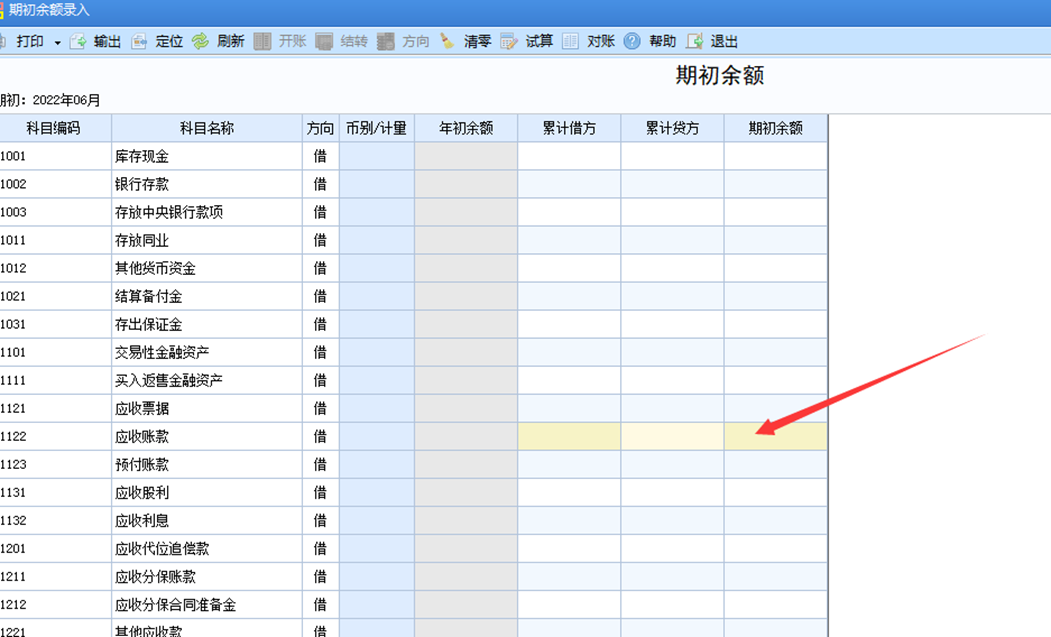Select the 库存现金 累计借方 cell
The image size is (1051, 637).
(569, 156)
